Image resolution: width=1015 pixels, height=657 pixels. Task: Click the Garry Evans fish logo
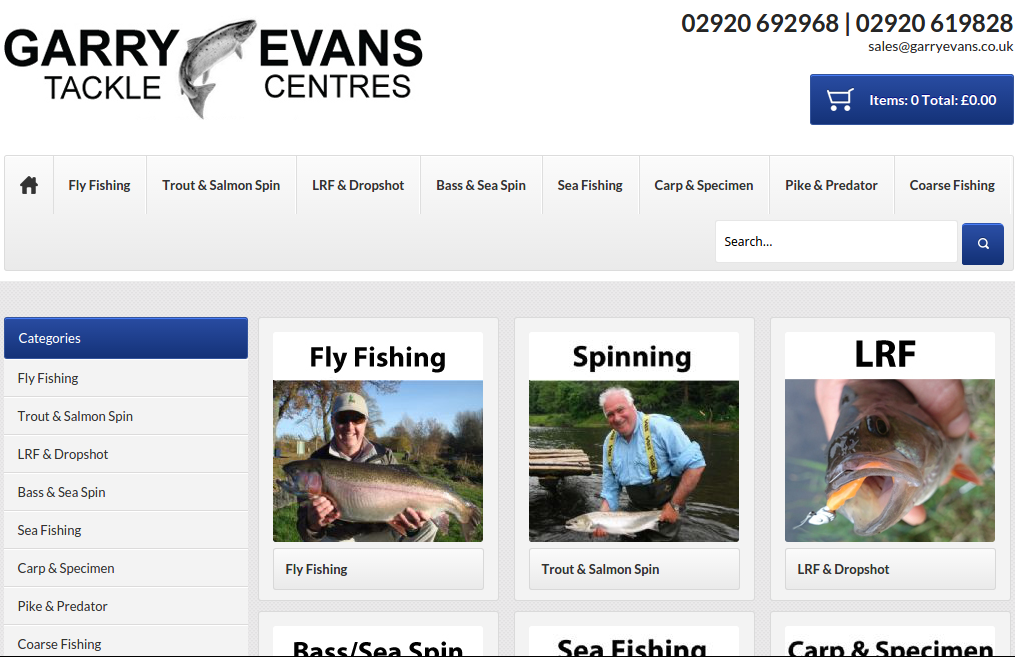pos(213,68)
